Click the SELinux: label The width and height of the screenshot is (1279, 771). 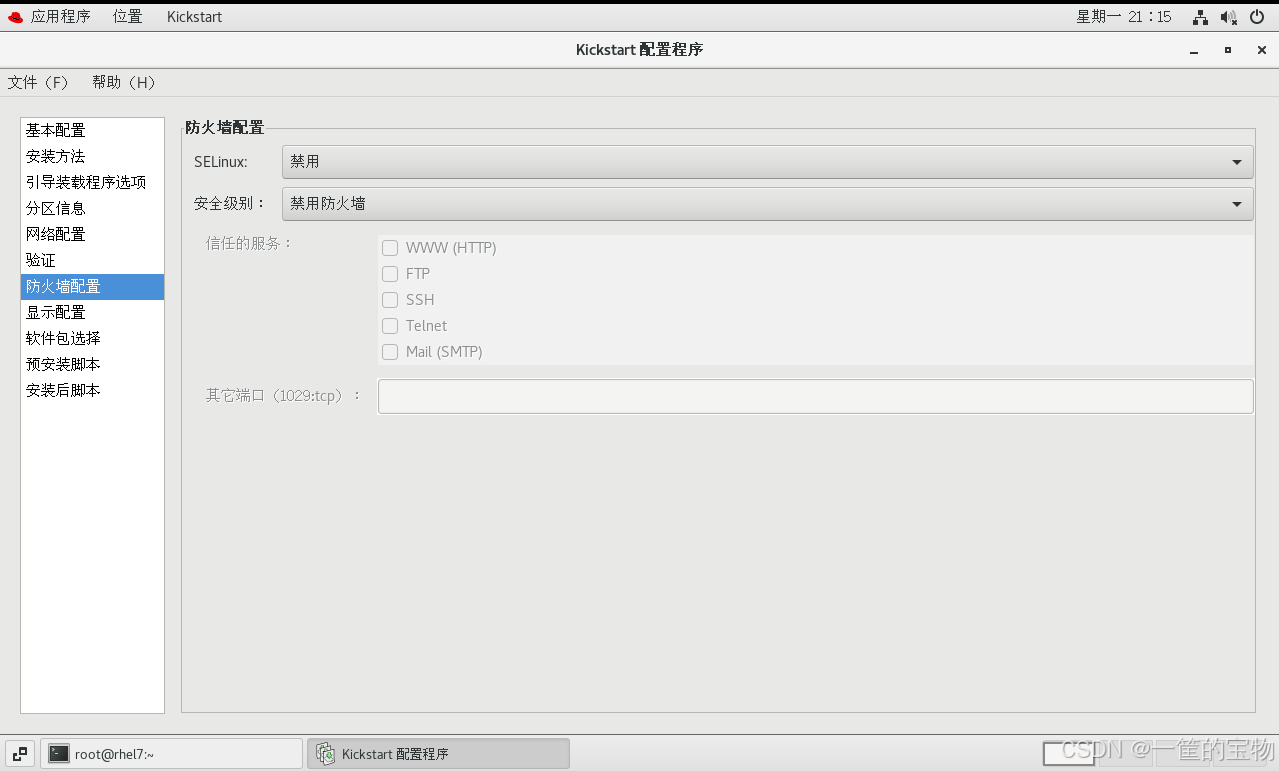click(221, 162)
